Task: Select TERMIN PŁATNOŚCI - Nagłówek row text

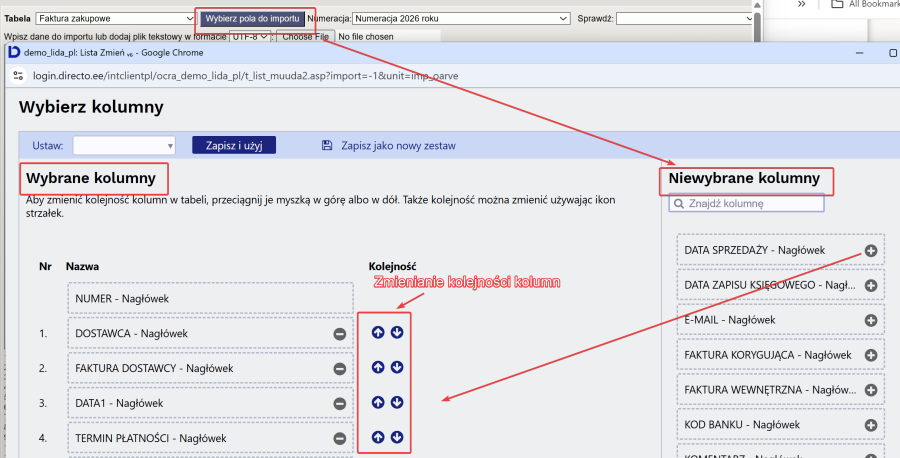Action: [151, 438]
